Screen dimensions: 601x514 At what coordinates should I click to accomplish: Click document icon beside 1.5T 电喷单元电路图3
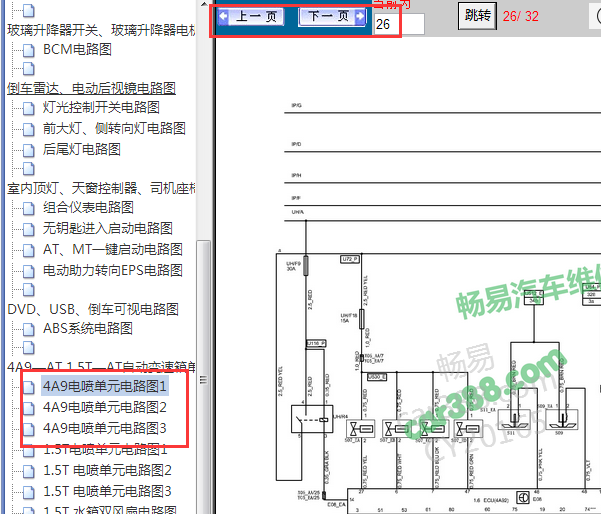28,492
